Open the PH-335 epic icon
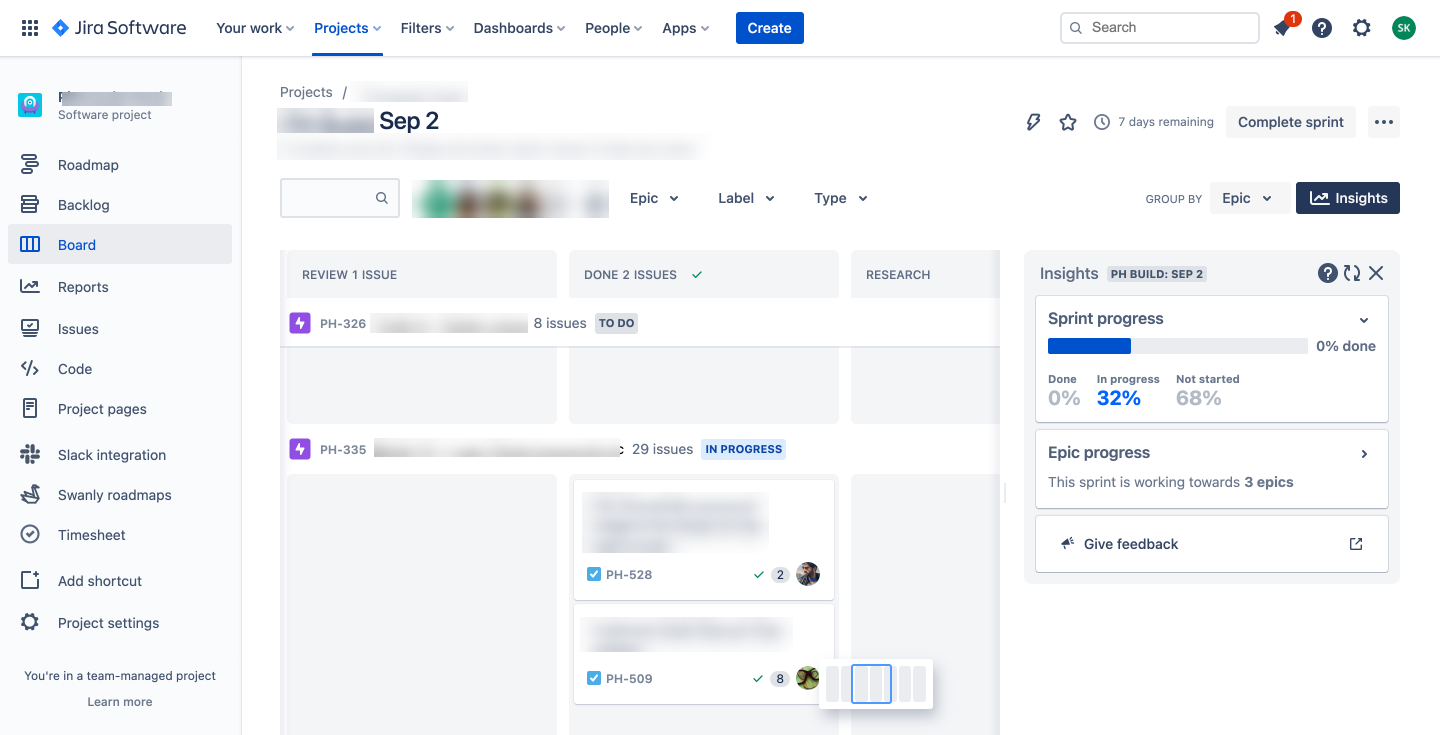 (300, 449)
